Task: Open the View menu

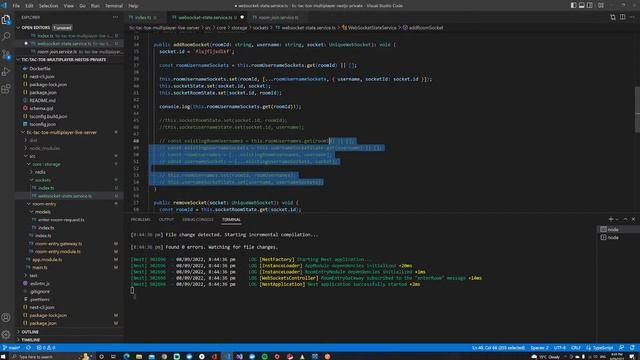Action: pyautogui.click(x=69, y=6)
